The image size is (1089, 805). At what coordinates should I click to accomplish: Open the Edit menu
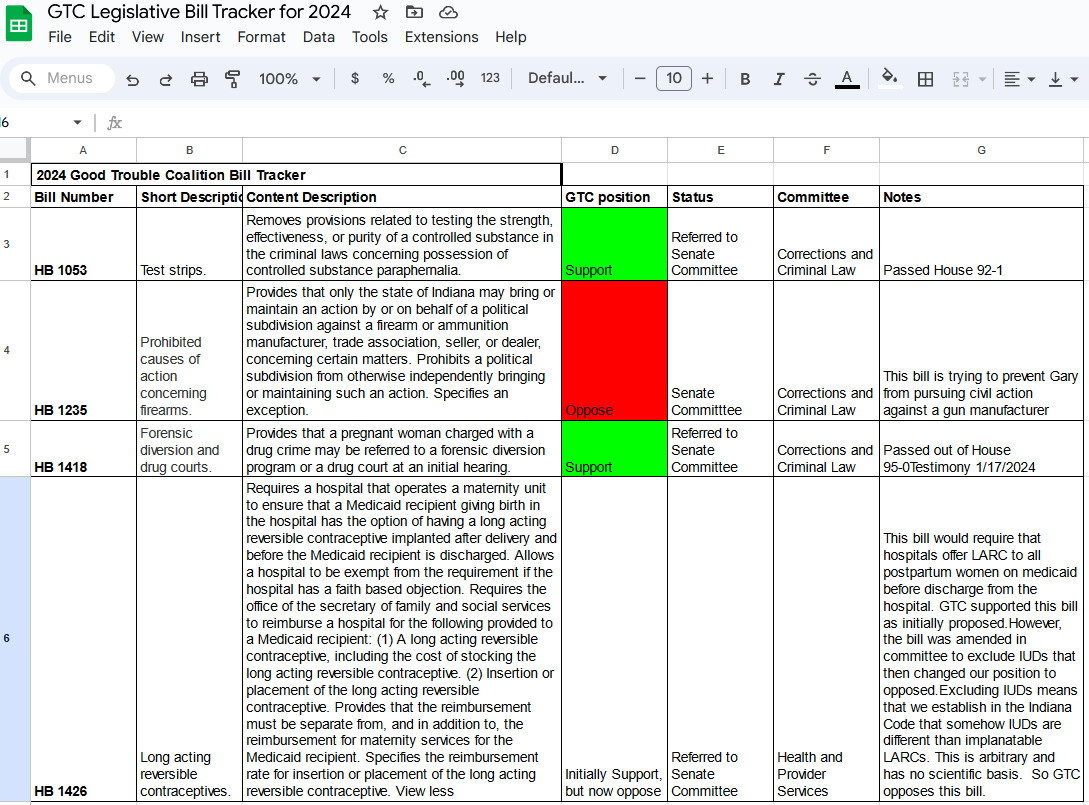coord(101,37)
